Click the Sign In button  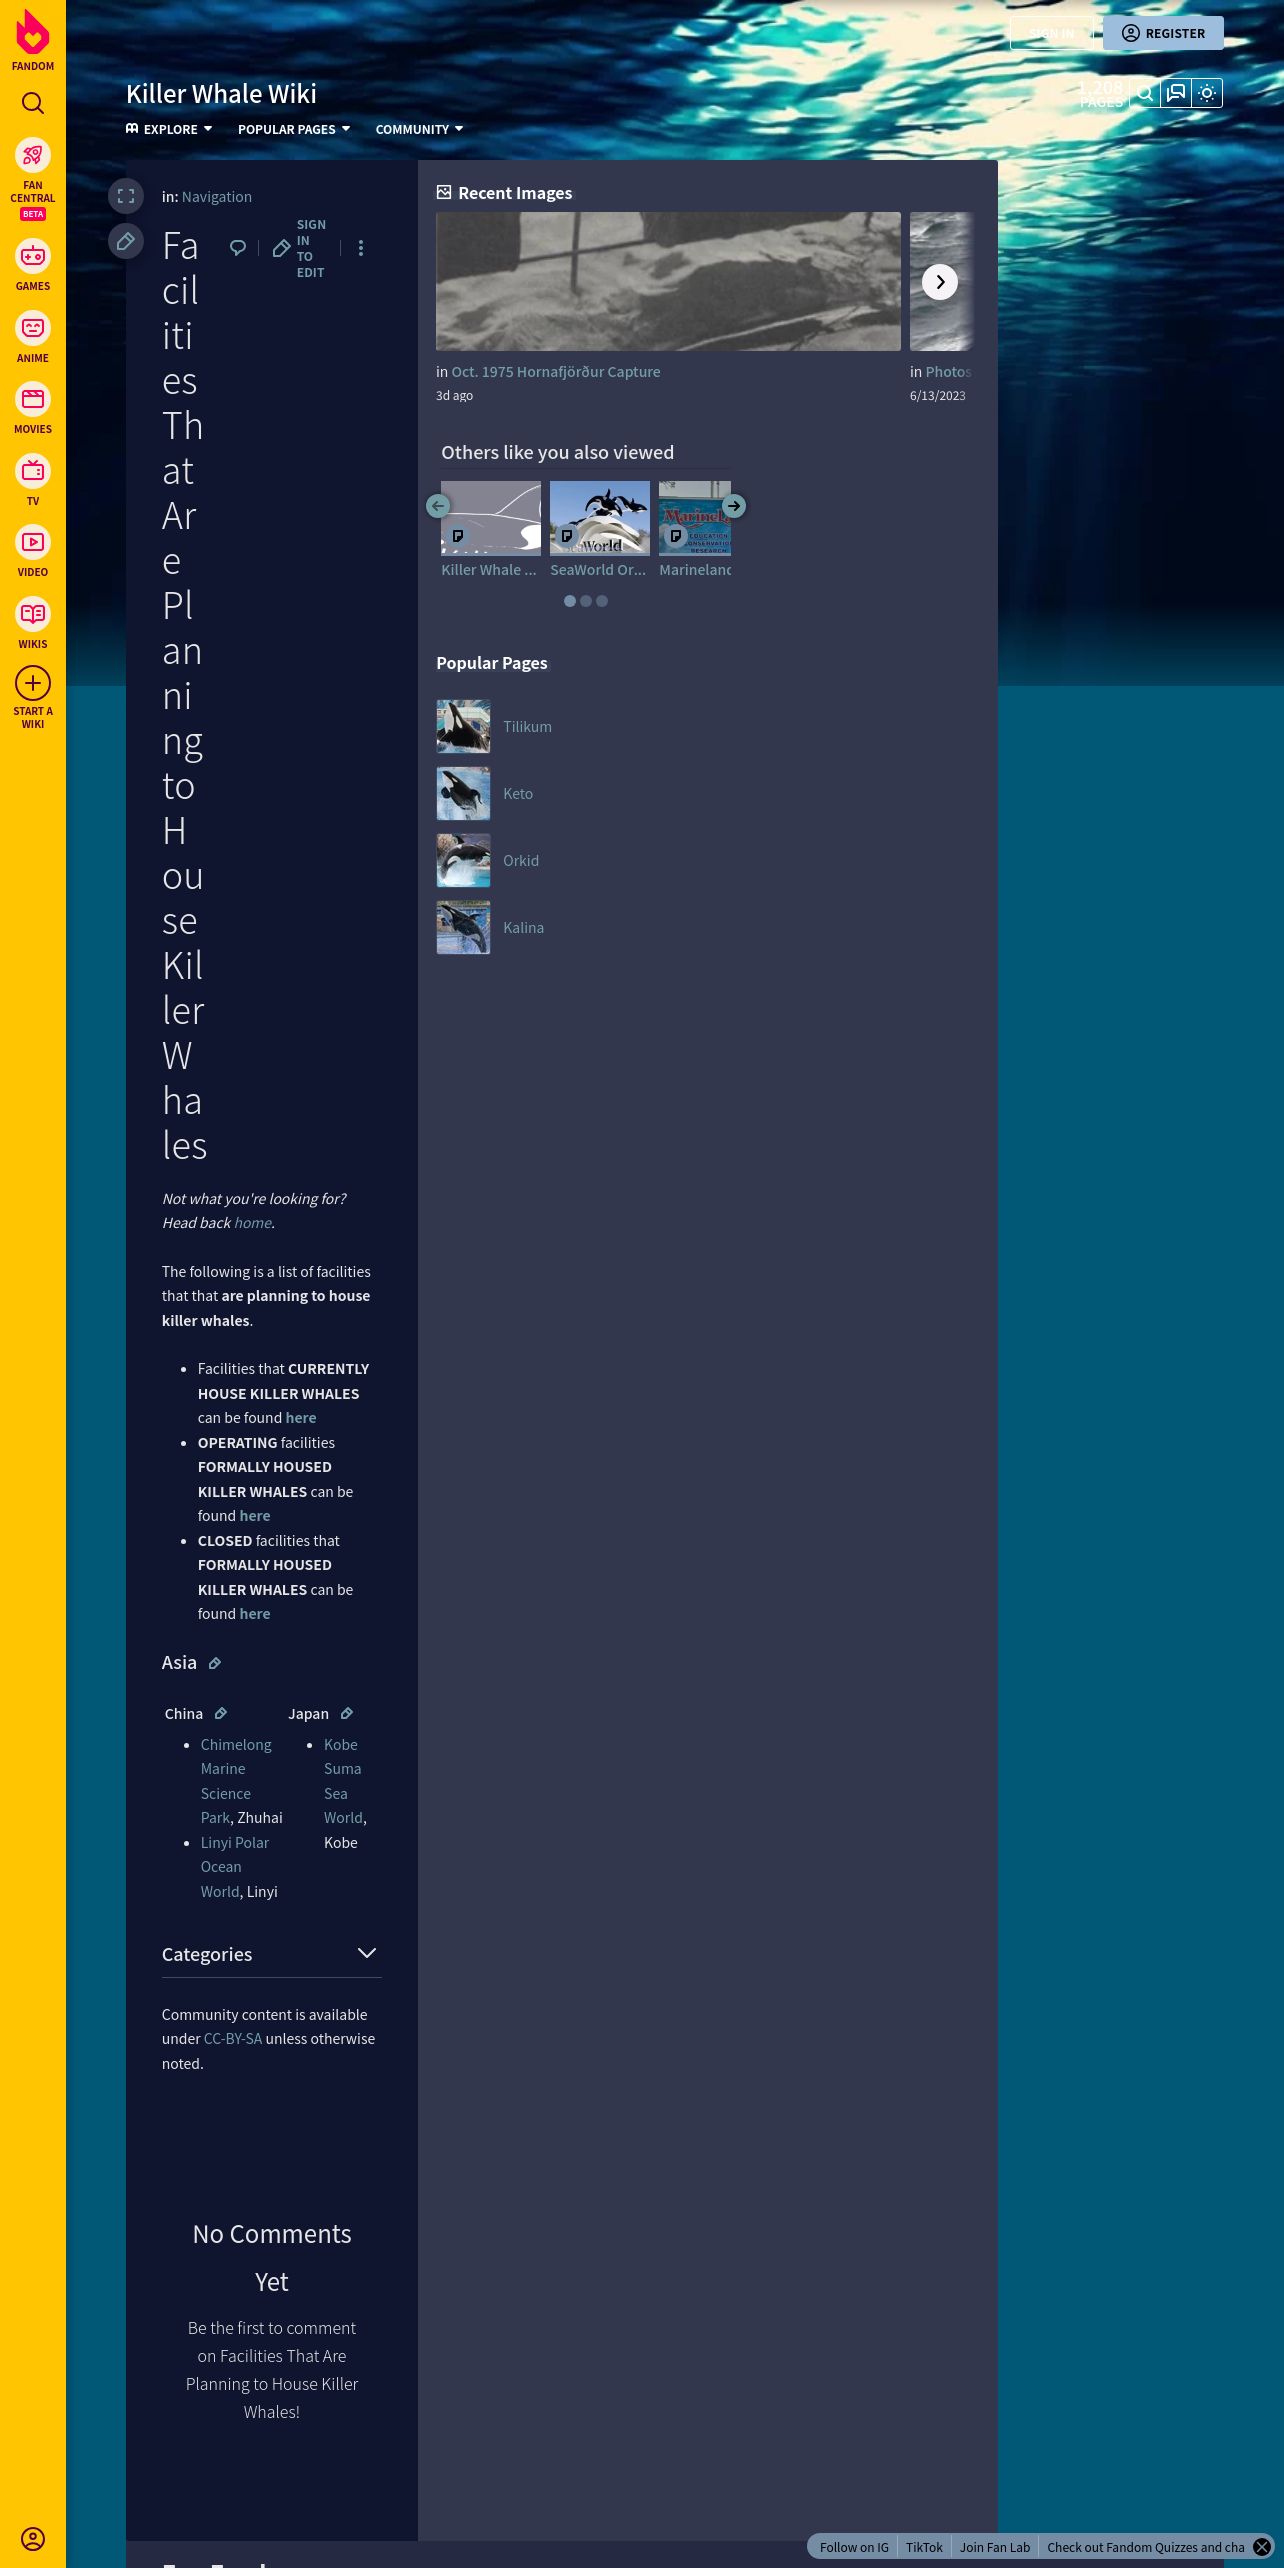point(1052,33)
